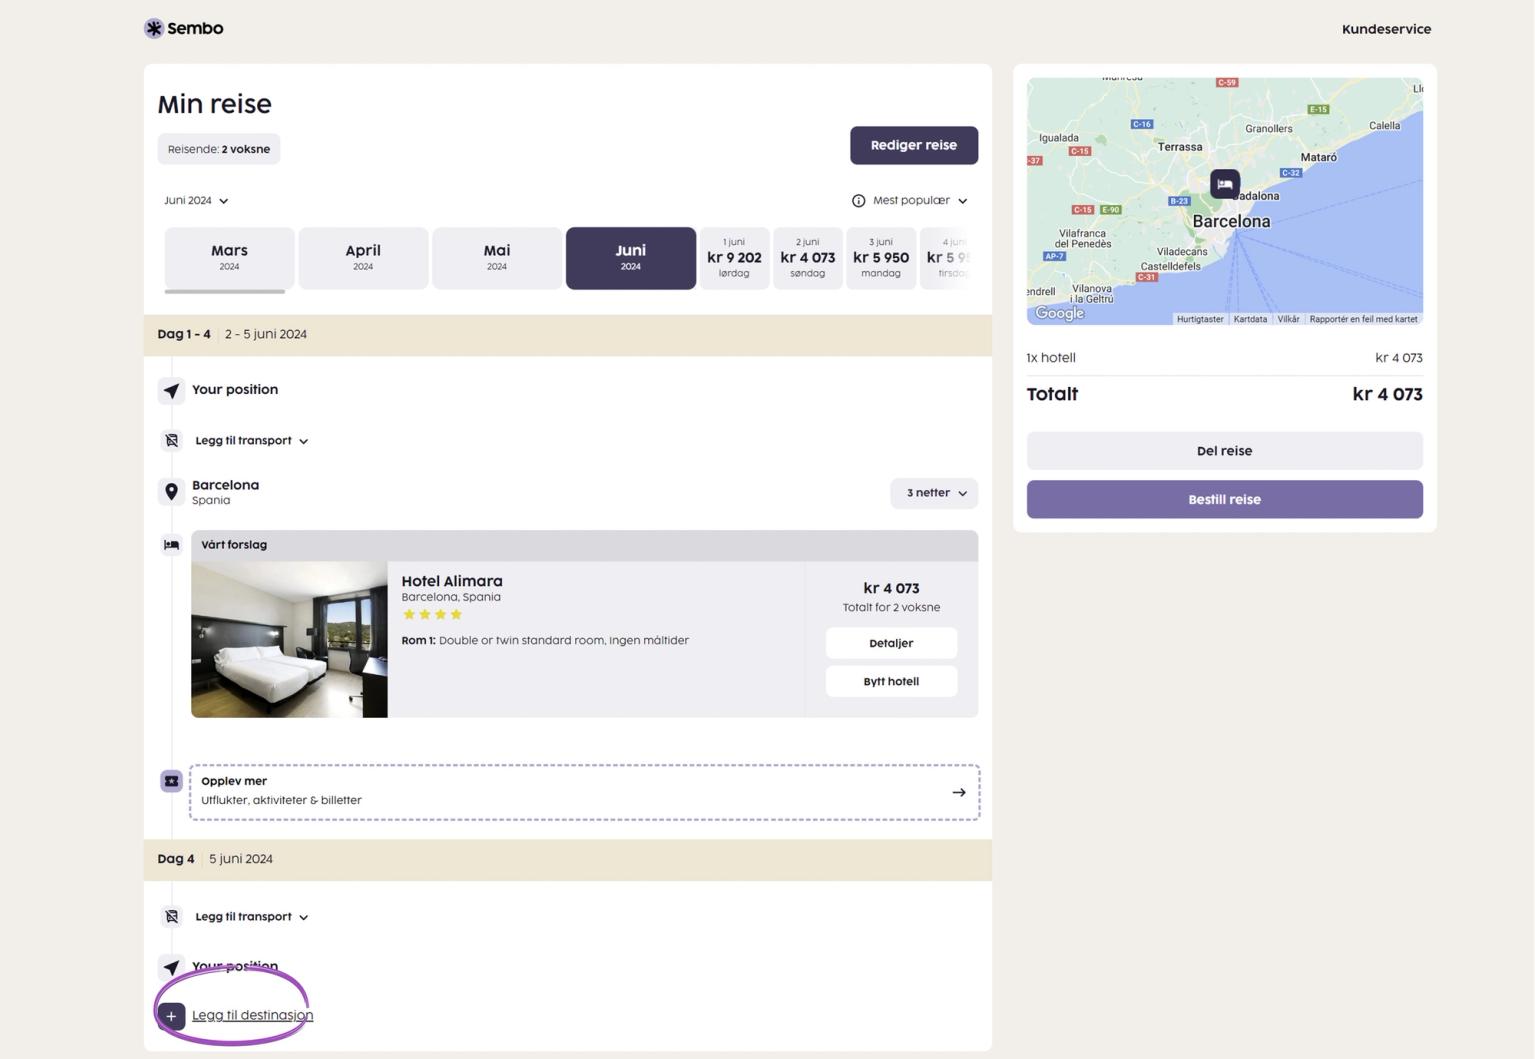Click the info icon beside Mest populær
This screenshot has width=1535, height=1059.
pos(858,201)
